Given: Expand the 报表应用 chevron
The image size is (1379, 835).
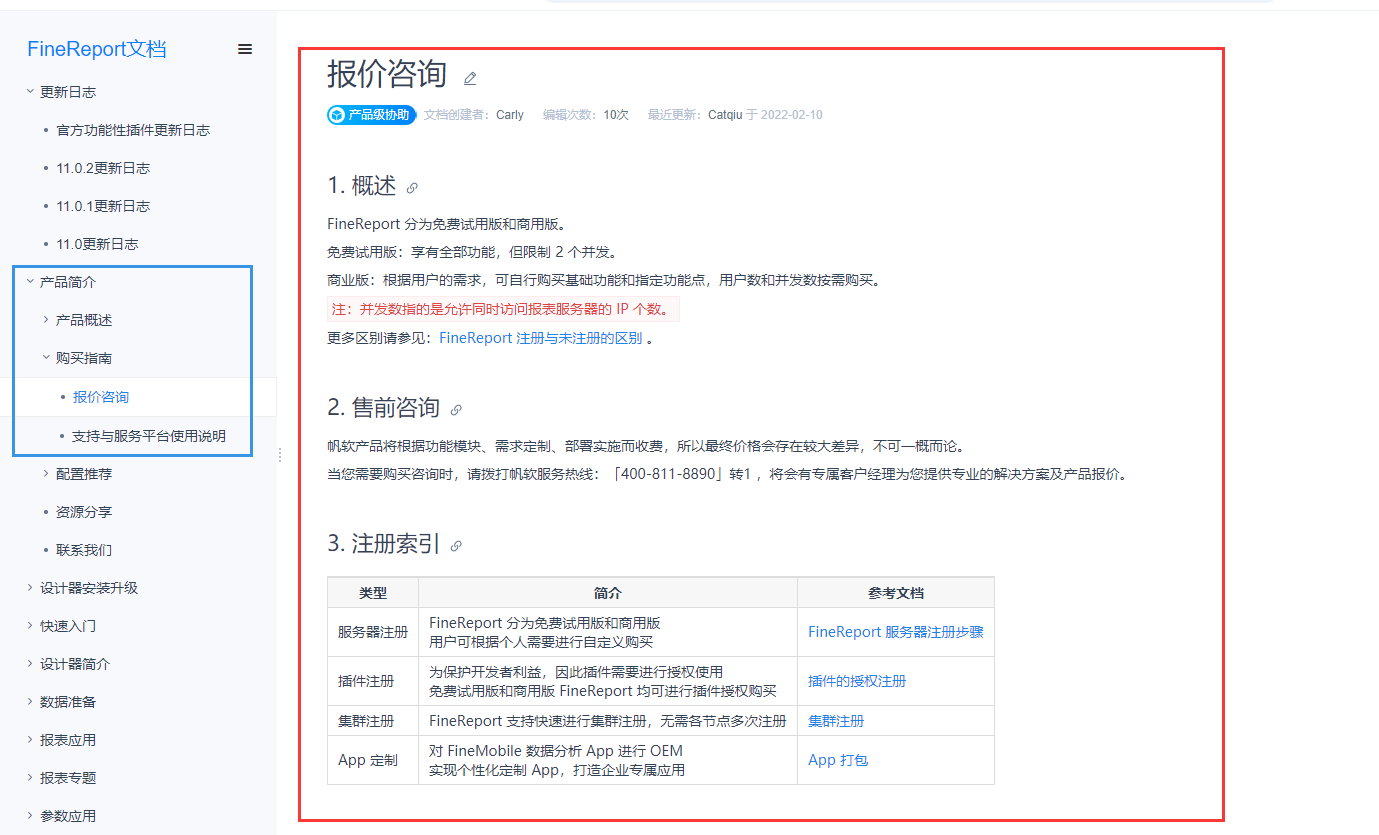Looking at the screenshot, I should click(x=30, y=740).
